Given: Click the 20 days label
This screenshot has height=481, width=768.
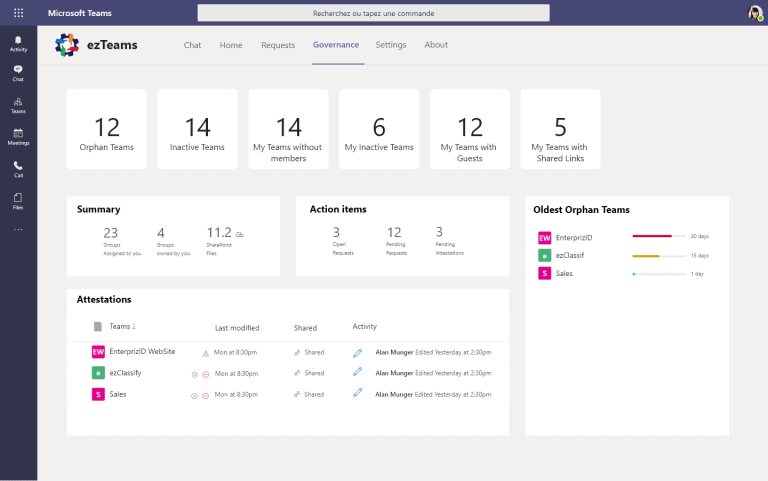Looking at the screenshot, I should 699,236.
